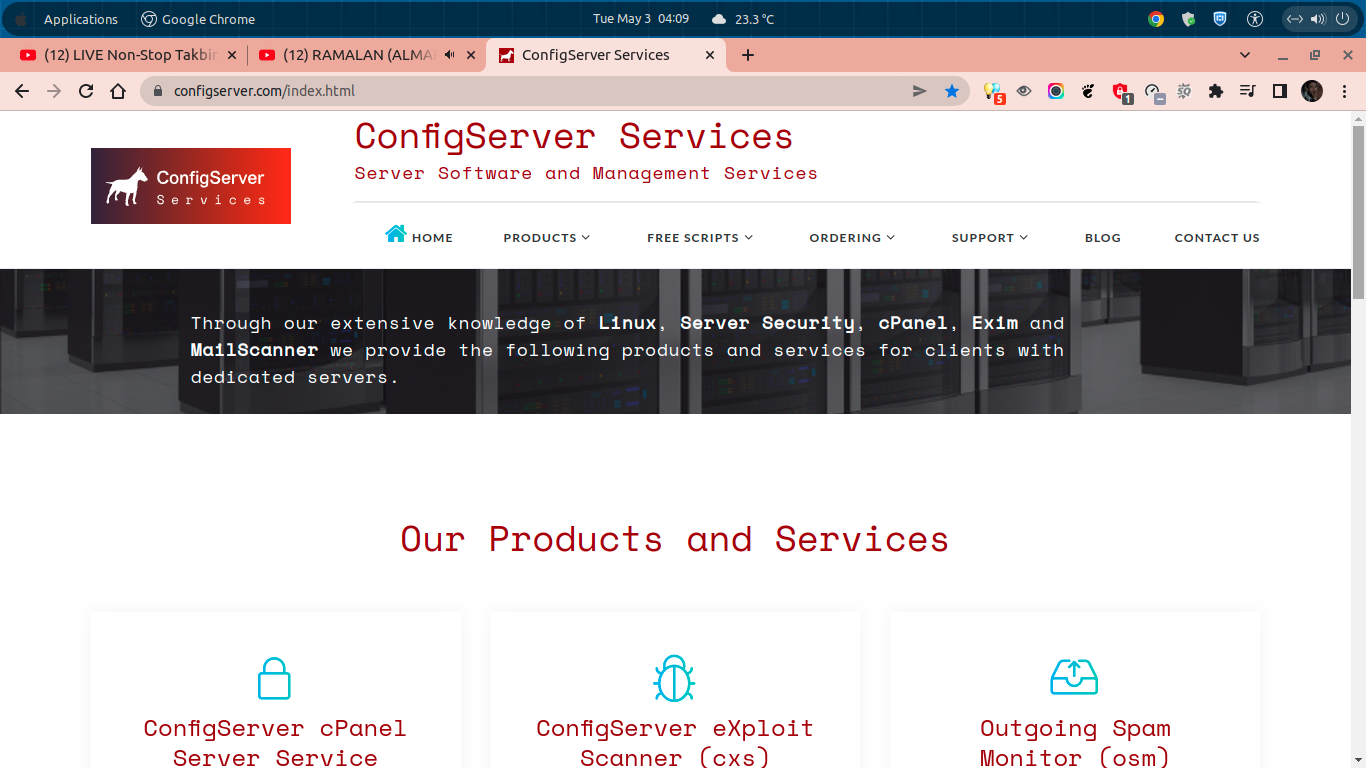Click the outbox icon above Spam Monitor
The height and width of the screenshot is (768, 1366).
tap(1074, 677)
